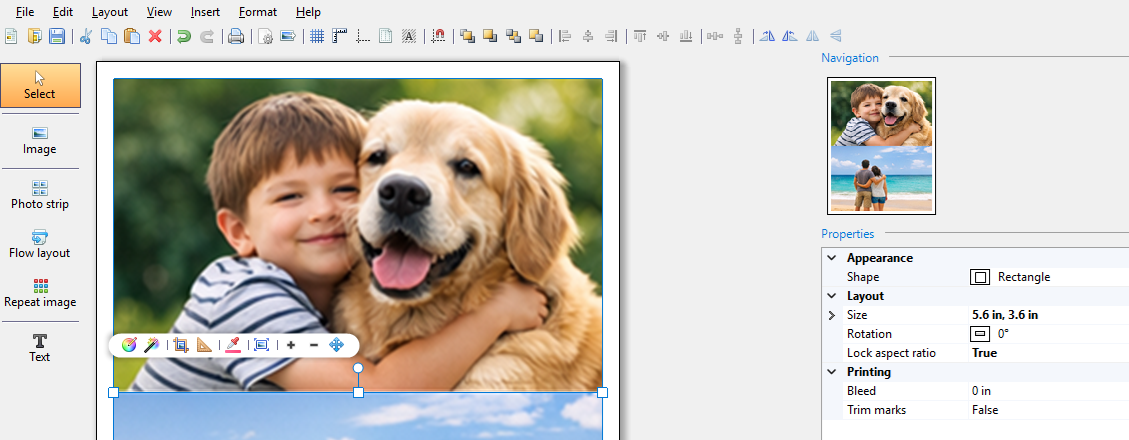Viewport: 1129px width, 440px height.
Task: Open the View menu
Action: [x=159, y=12]
